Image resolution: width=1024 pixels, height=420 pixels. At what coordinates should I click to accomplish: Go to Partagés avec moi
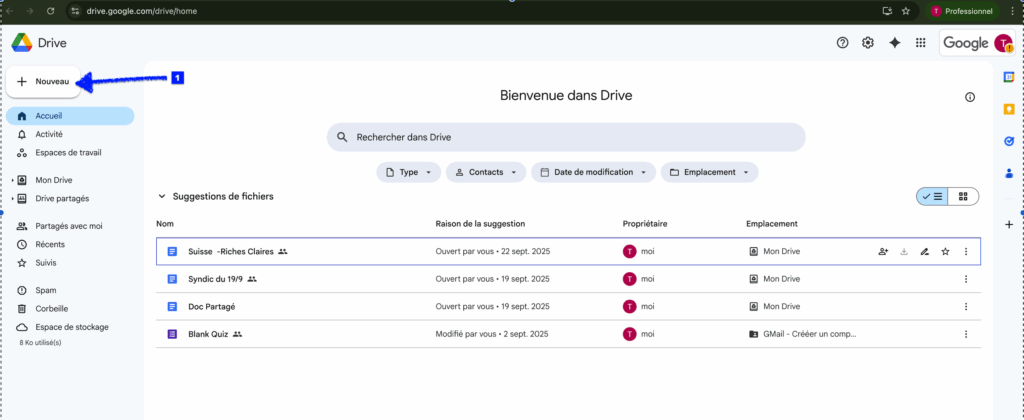(68, 226)
